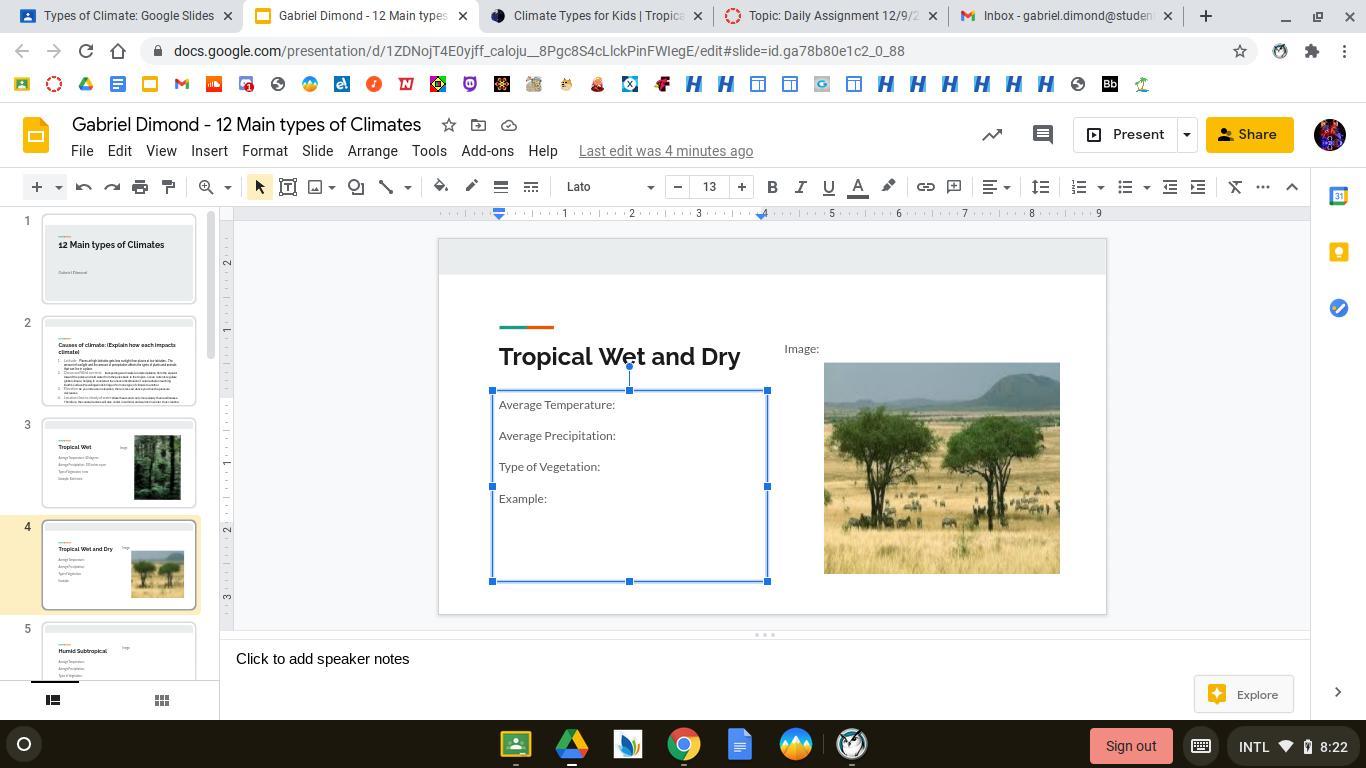Open the text align dropdown
This screenshot has width=1366, height=768.
click(996, 187)
